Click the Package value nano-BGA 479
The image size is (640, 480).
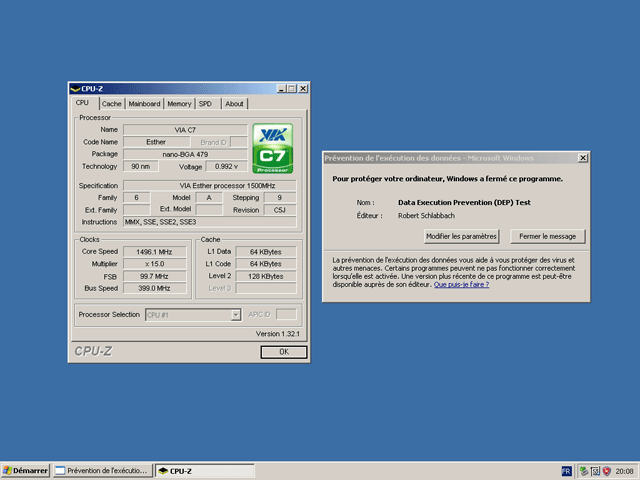click(x=185, y=154)
